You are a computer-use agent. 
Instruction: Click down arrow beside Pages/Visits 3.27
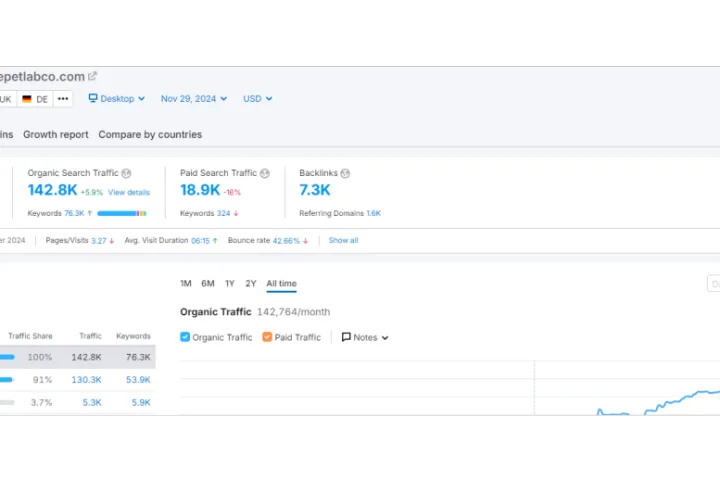112,241
